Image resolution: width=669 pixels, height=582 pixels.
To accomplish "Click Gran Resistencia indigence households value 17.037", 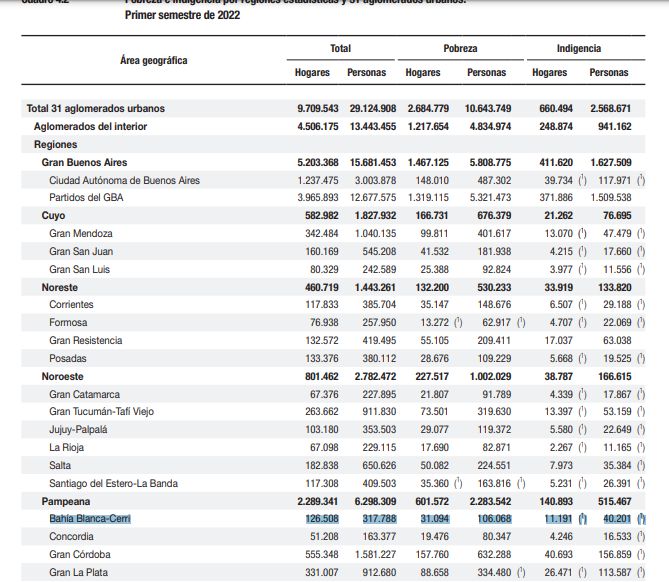I will (x=558, y=340).
